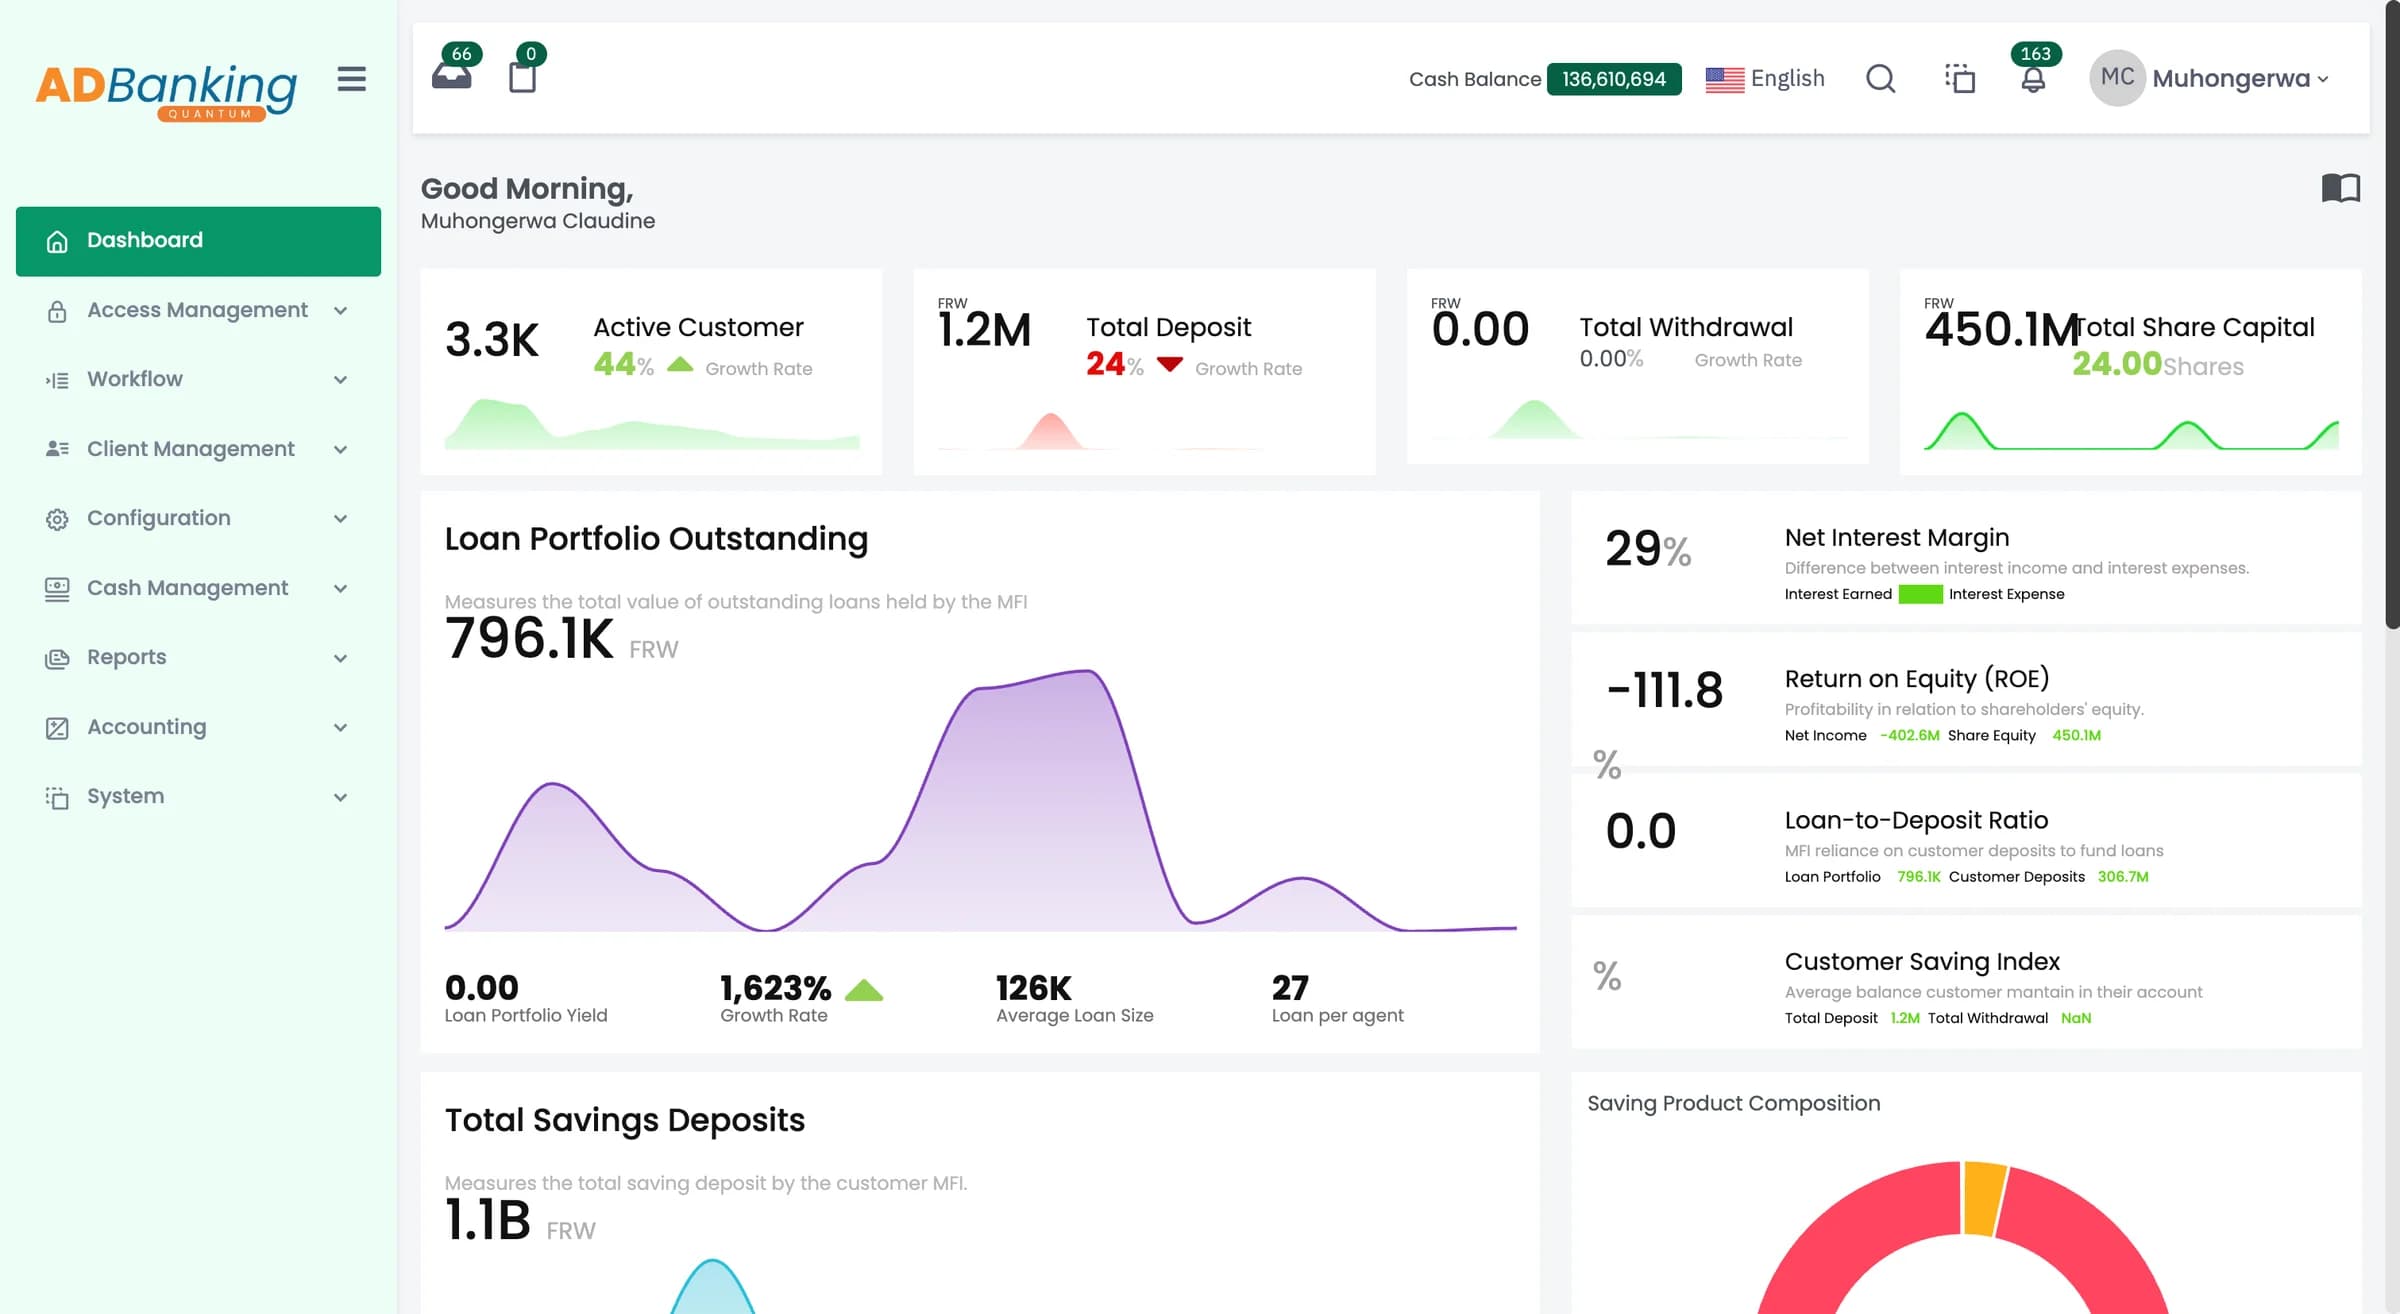
Task: Expand Cash Management chevron
Action: point(340,589)
